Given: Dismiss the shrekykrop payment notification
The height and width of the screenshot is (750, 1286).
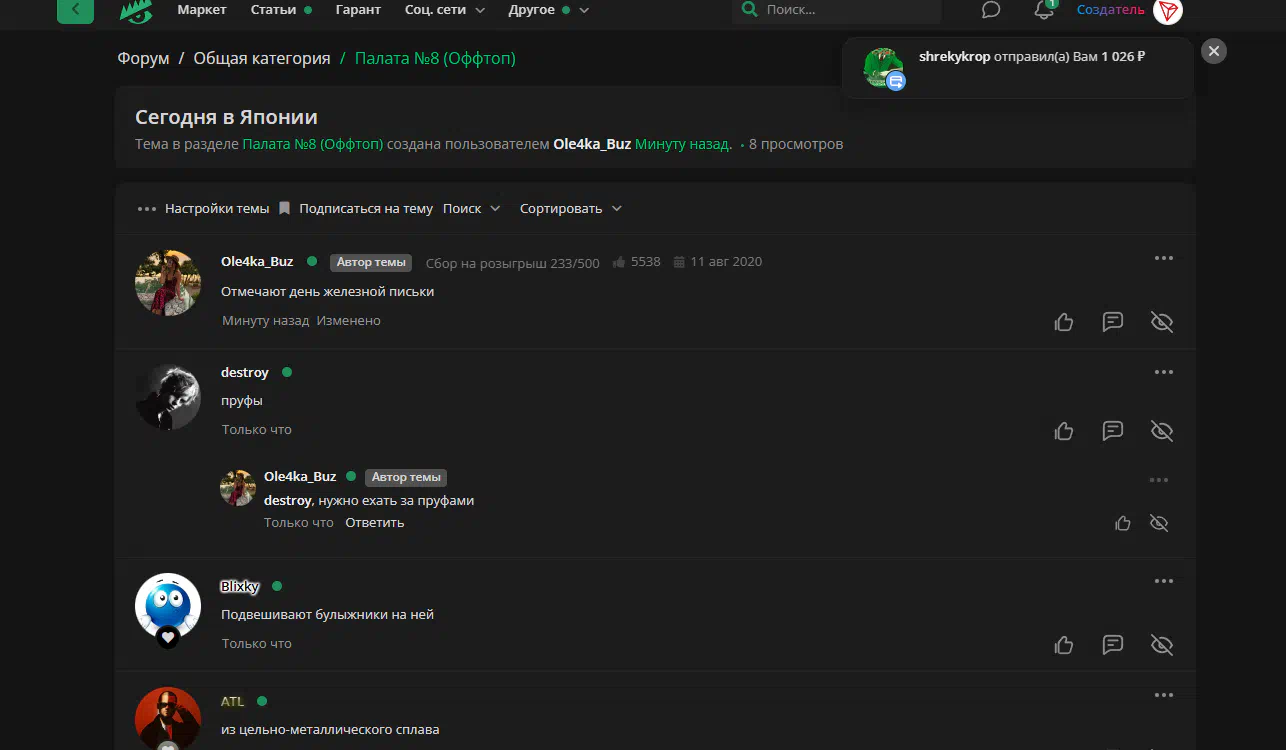Looking at the screenshot, I should point(1213,51).
